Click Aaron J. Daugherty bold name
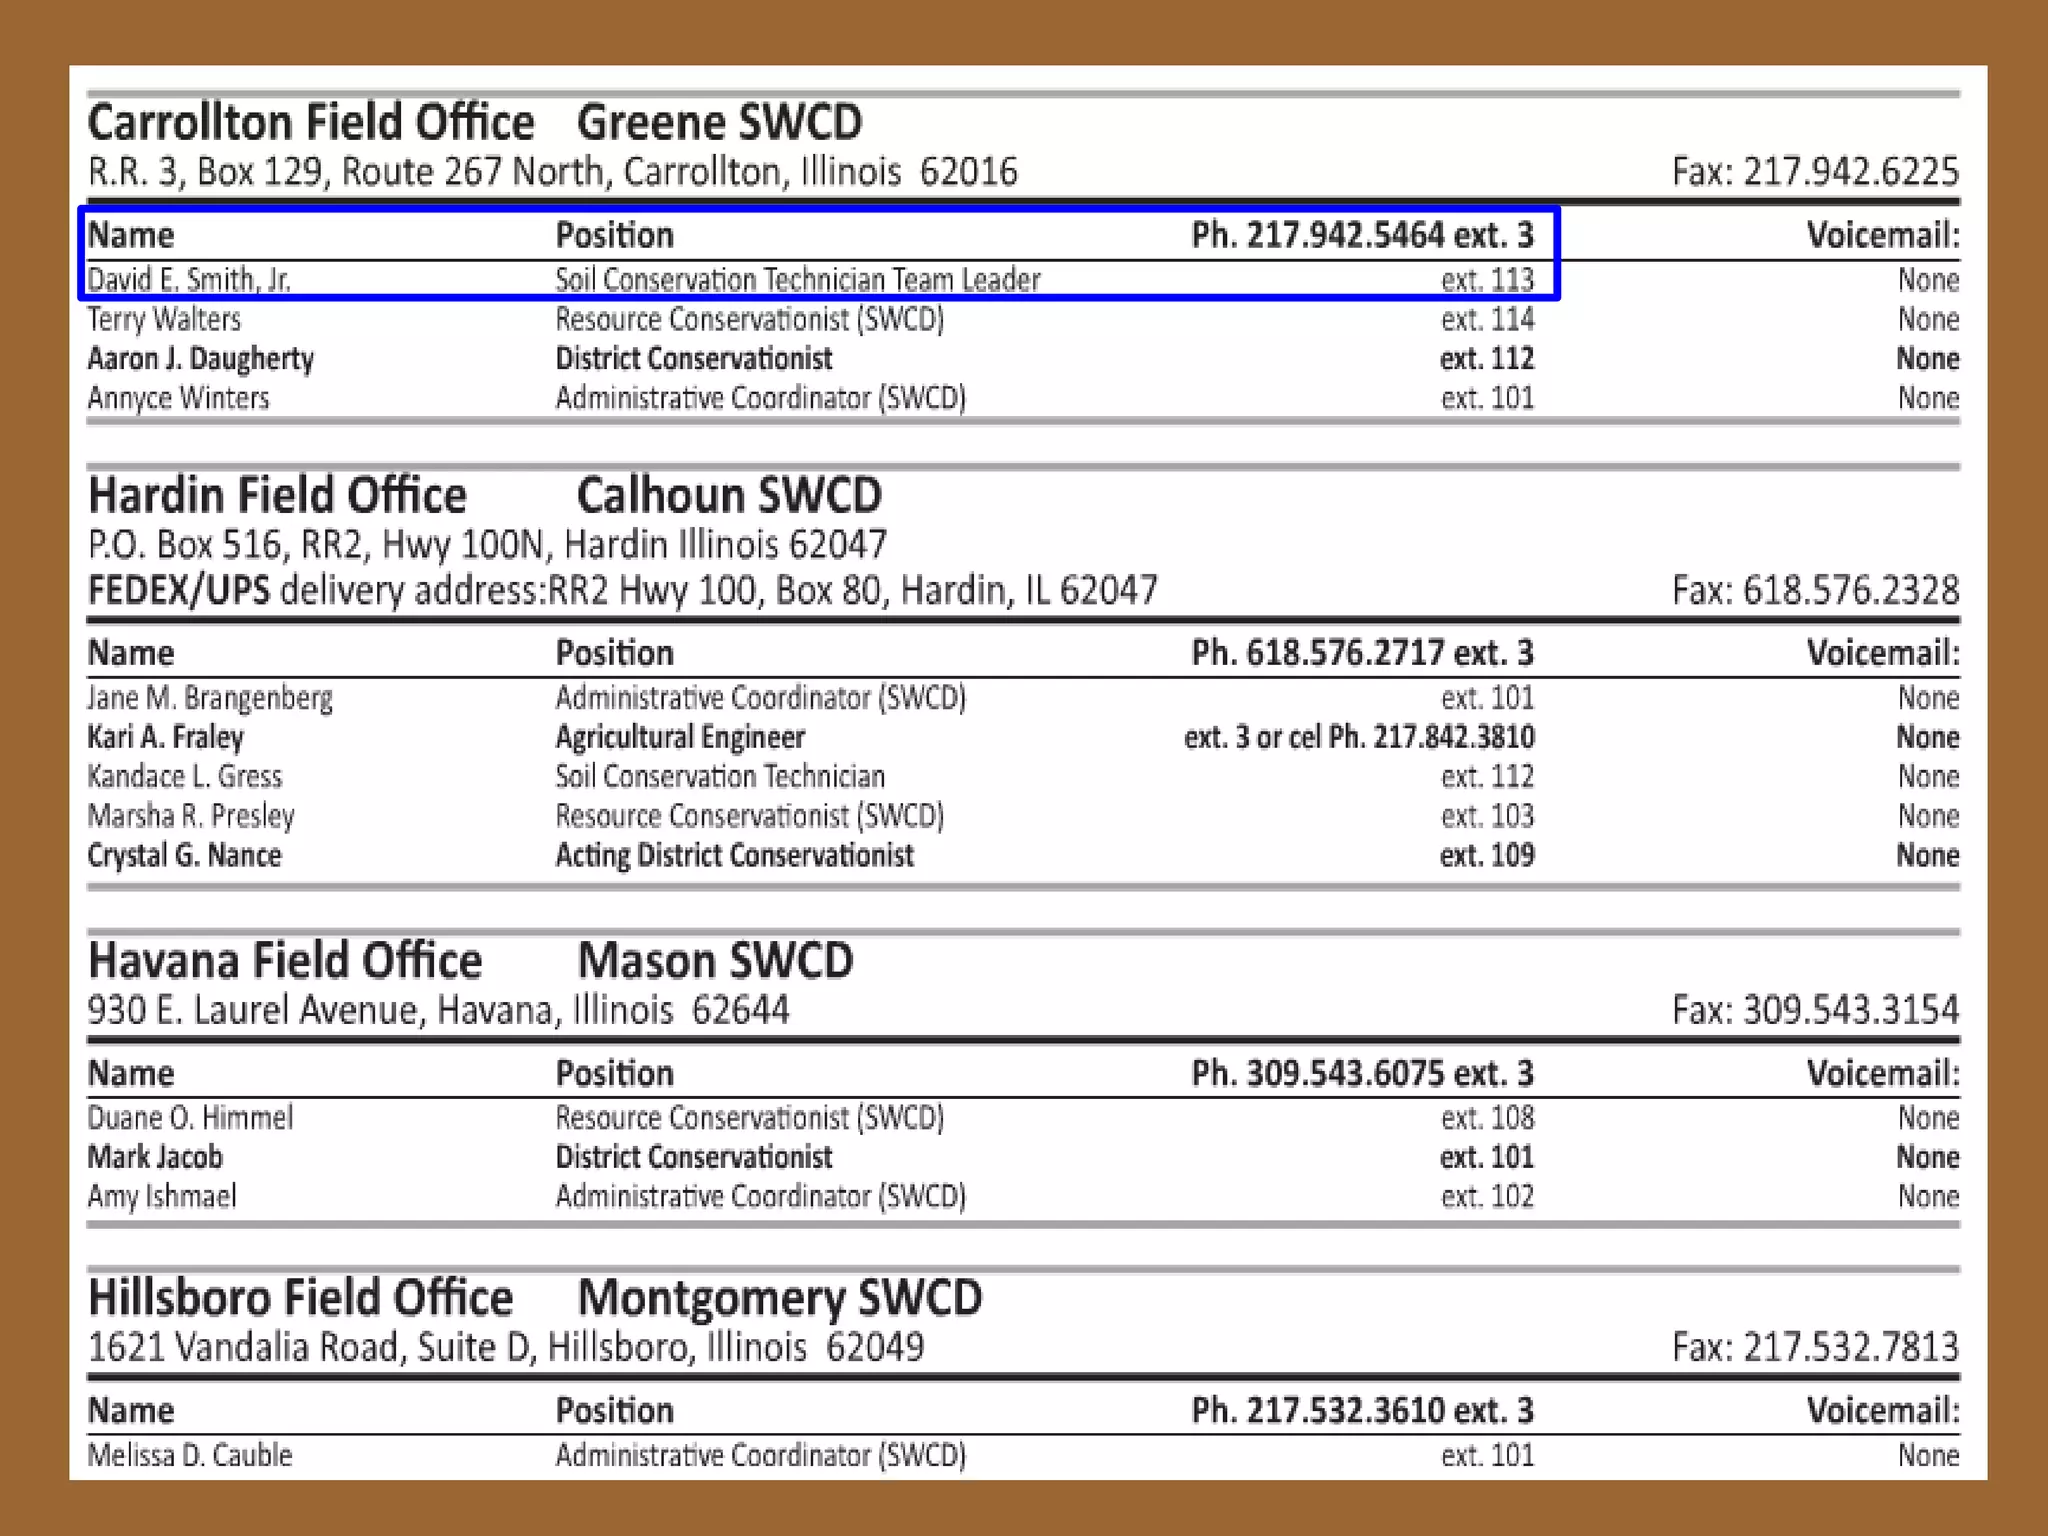 (x=200, y=359)
